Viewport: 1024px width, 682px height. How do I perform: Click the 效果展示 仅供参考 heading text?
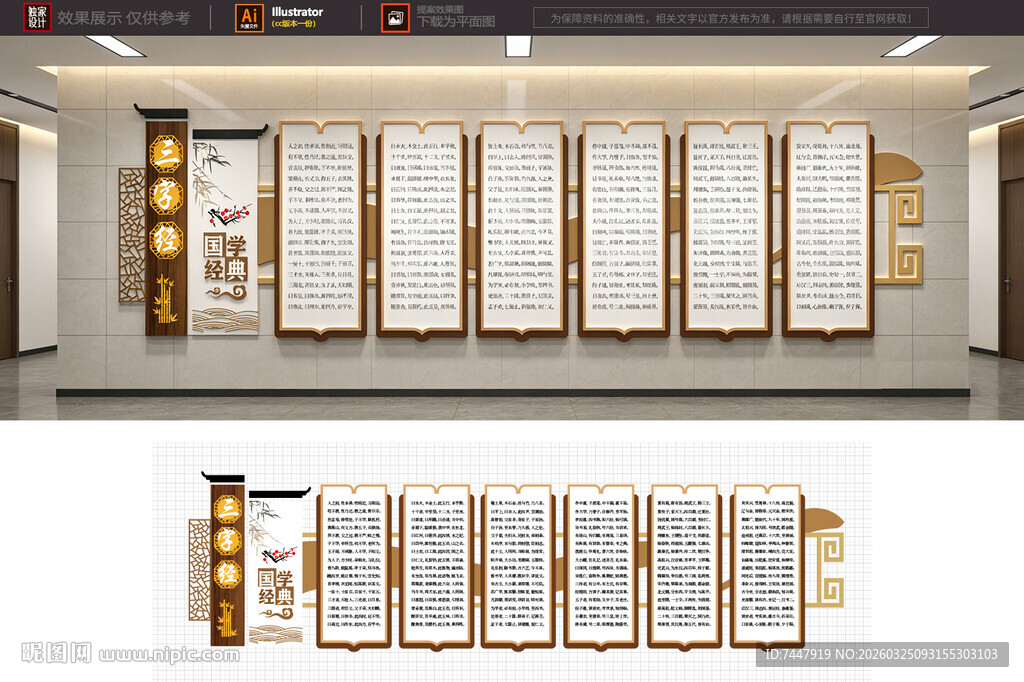[124, 18]
